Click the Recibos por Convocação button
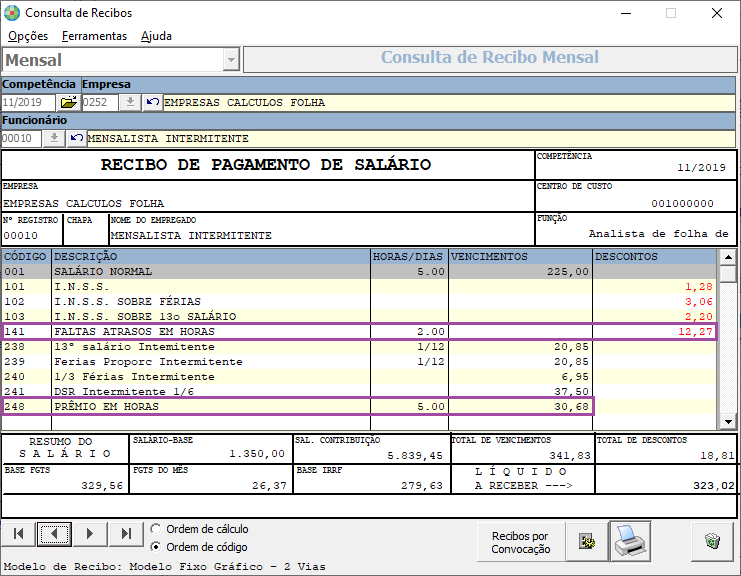 [521, 542]
